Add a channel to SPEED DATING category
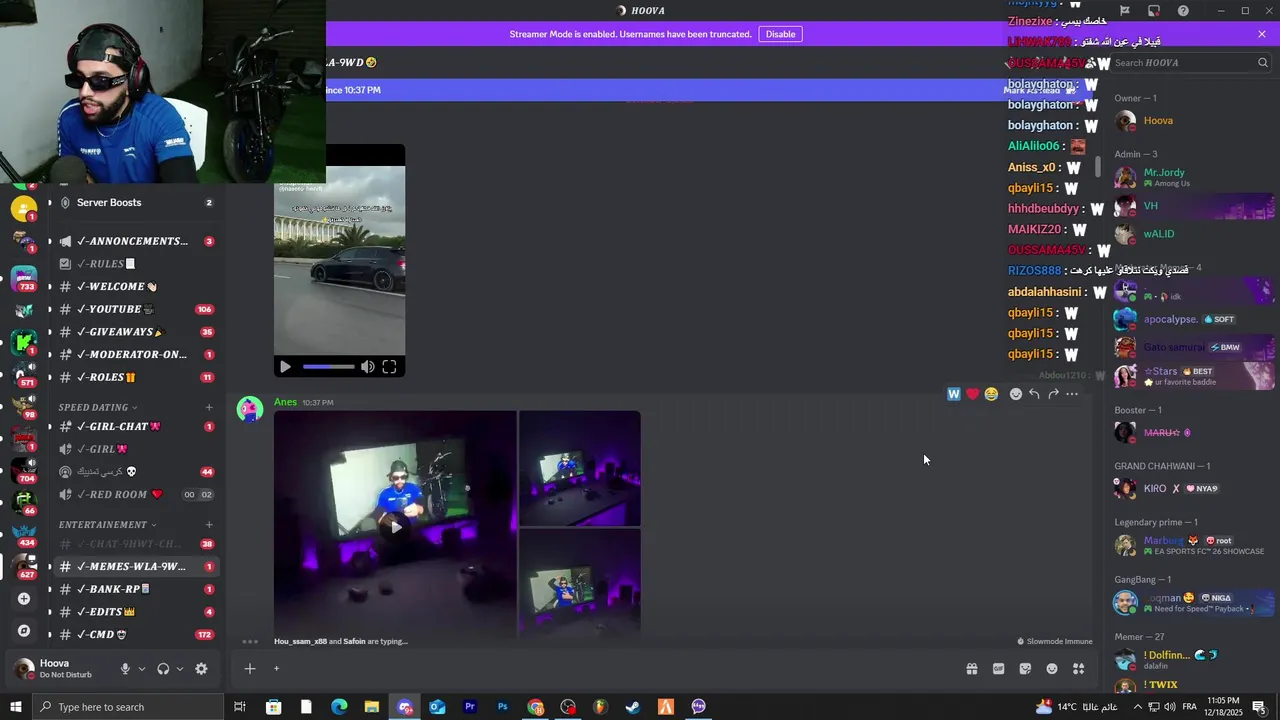The image size is (1280, 720). [209, 407]
